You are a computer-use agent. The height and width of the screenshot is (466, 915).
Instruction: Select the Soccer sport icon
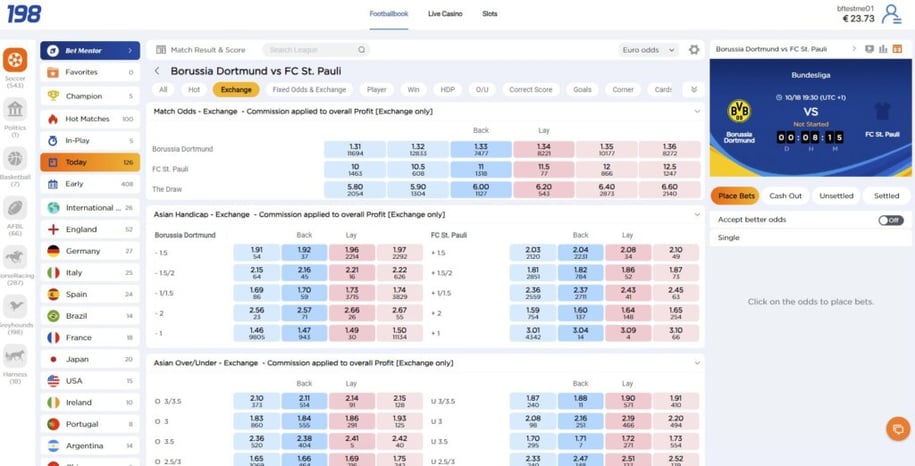(15, 59)
